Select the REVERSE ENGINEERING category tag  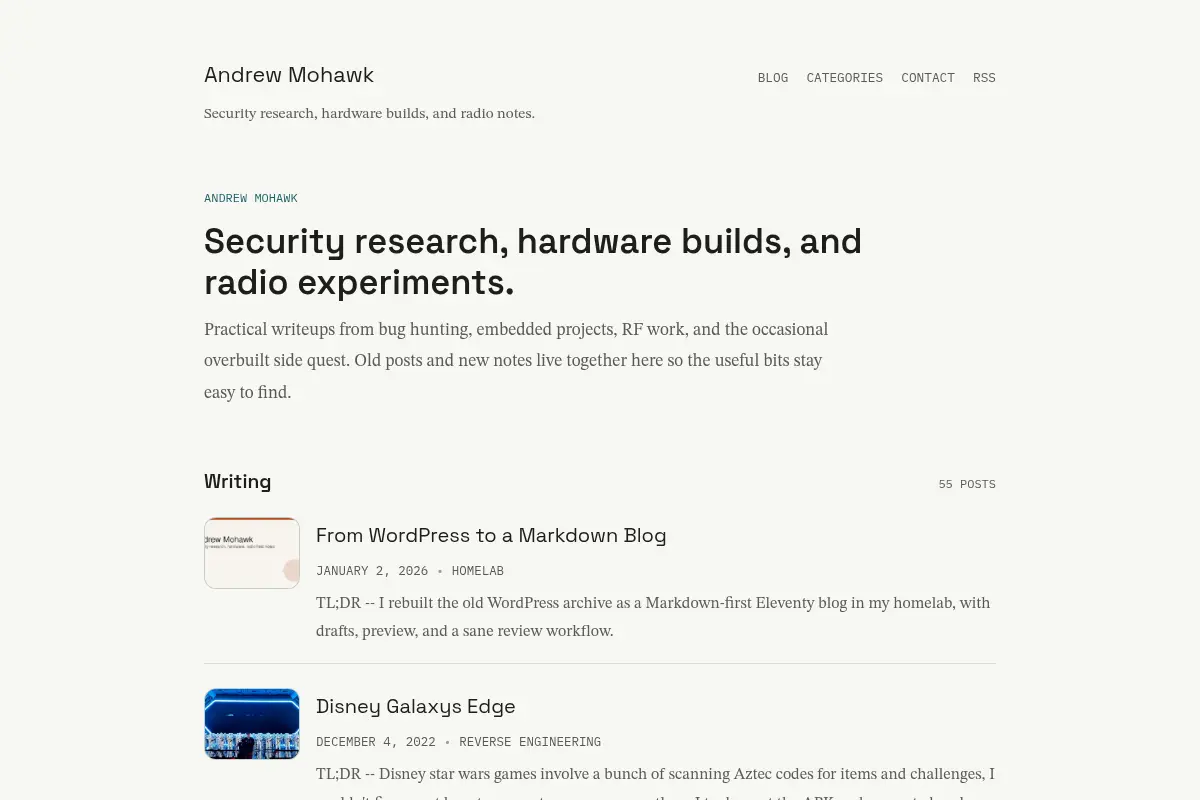click(x=530, y=742)
